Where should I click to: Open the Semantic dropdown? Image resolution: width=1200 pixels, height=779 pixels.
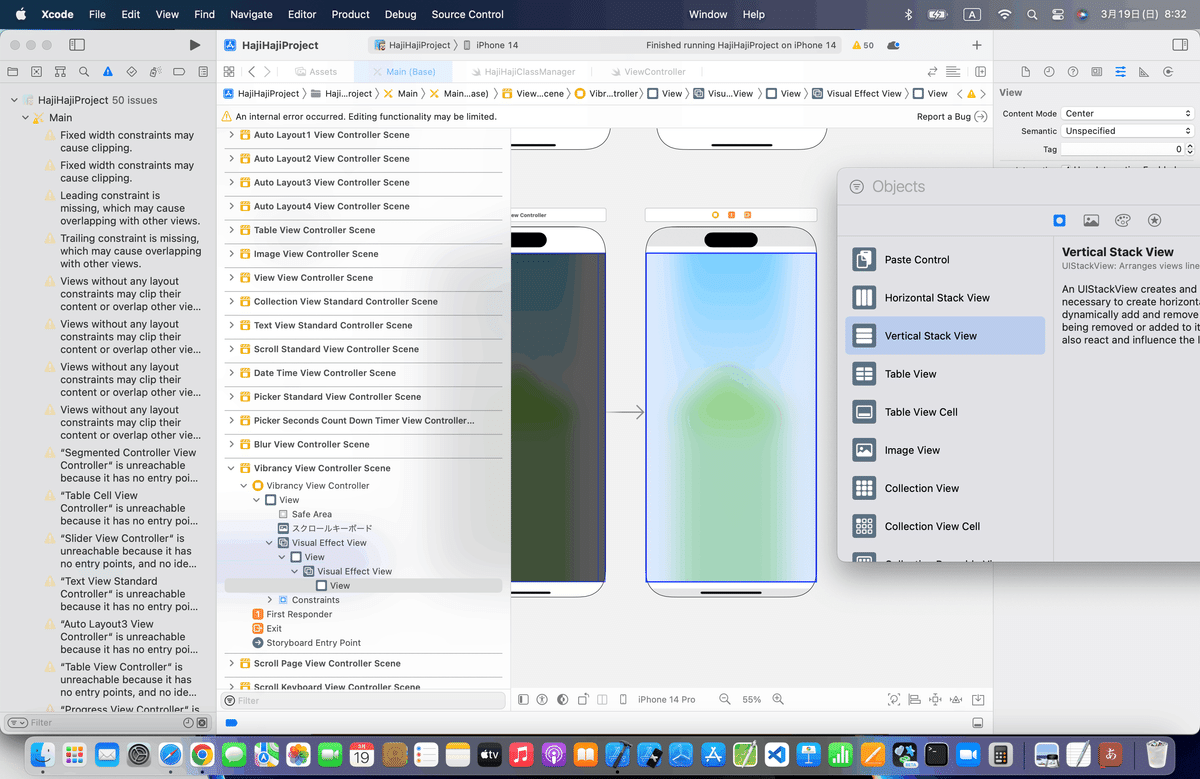[x=1127, y=131]
